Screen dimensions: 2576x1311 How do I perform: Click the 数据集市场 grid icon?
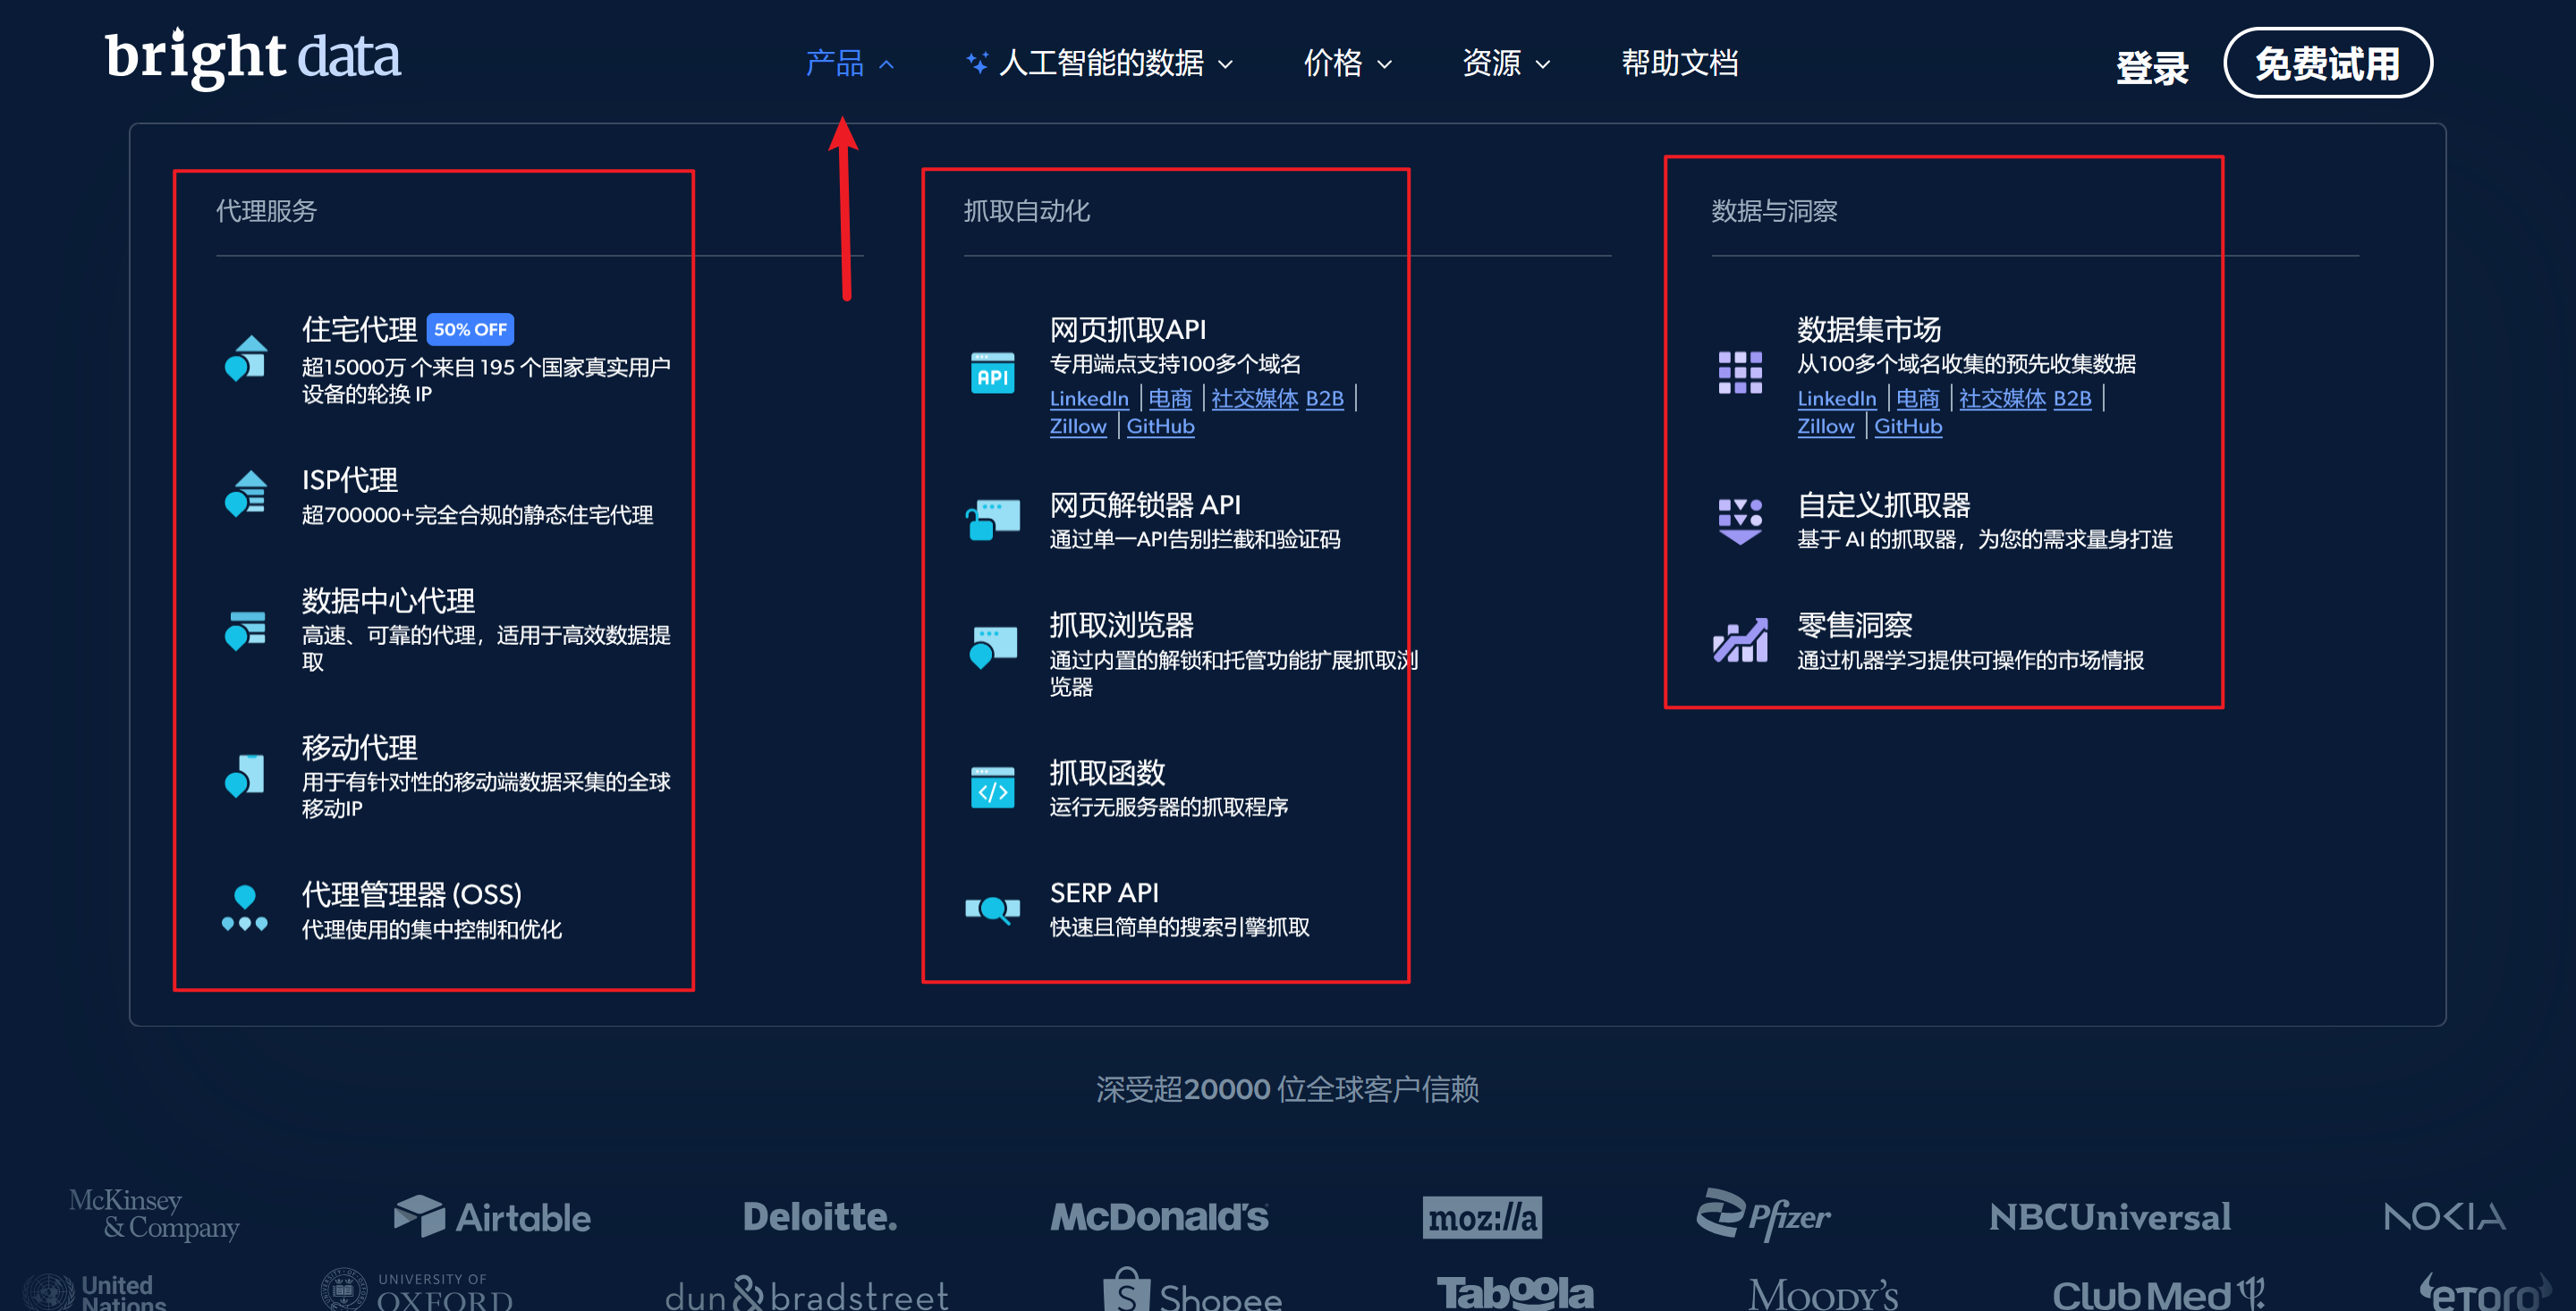coord(1740,373)
